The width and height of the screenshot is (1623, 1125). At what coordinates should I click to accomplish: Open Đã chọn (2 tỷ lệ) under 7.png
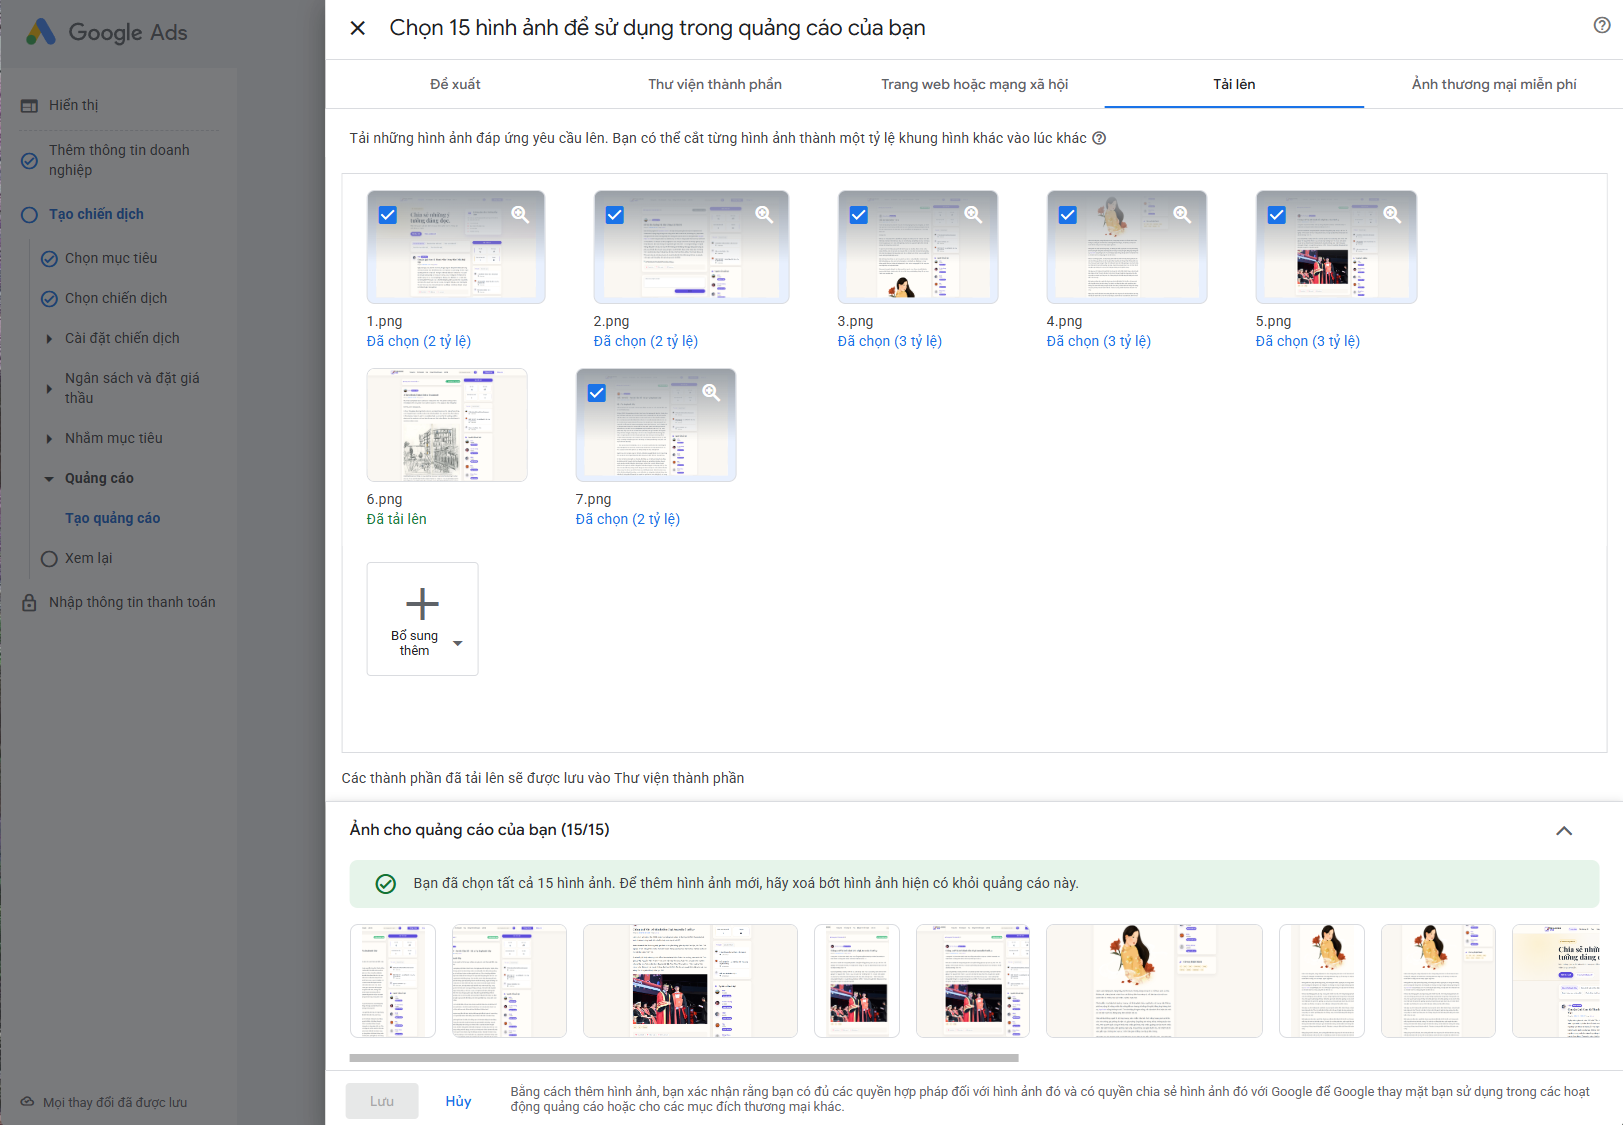pos(628,519)
